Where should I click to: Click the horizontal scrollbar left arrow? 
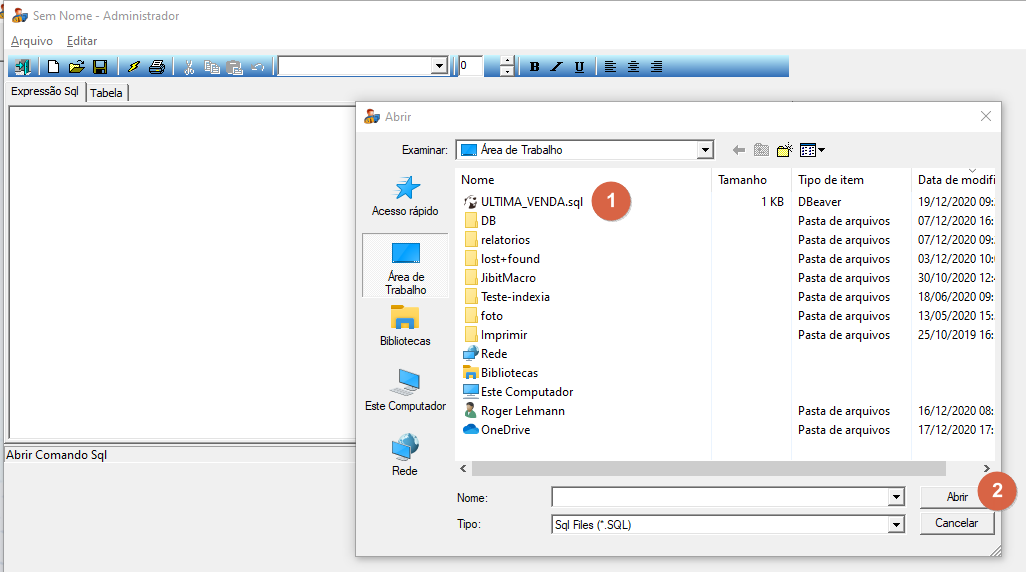coord(463,469)
